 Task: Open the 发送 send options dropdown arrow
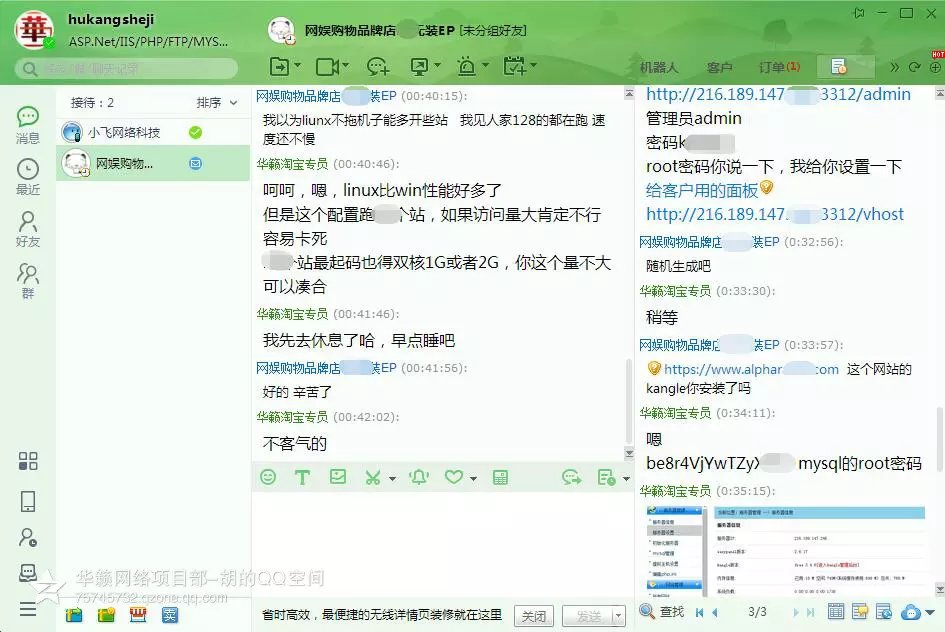(618, 616)
